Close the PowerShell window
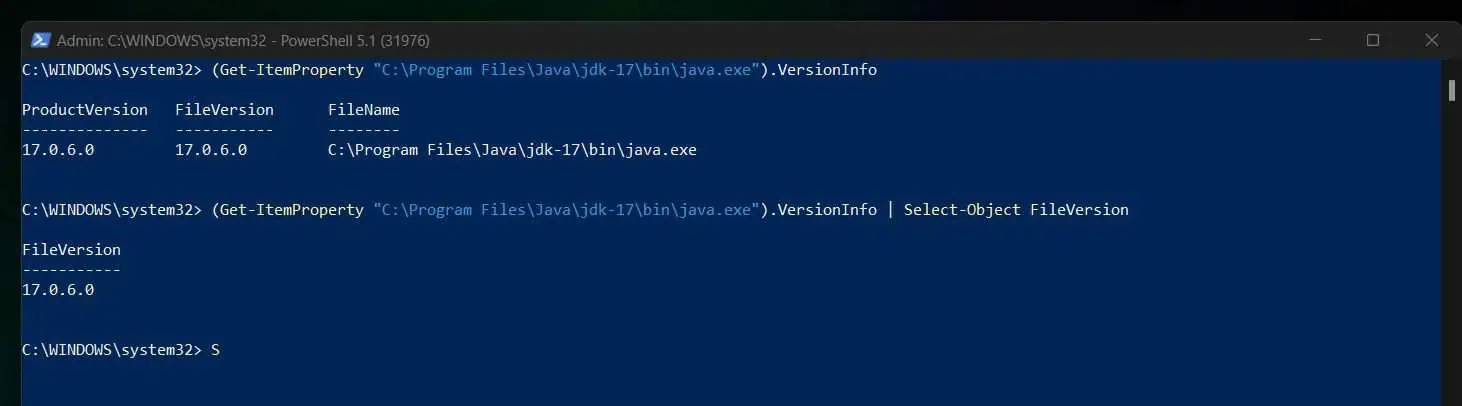The image size is (1462, 406). [x=1433, y=40]
